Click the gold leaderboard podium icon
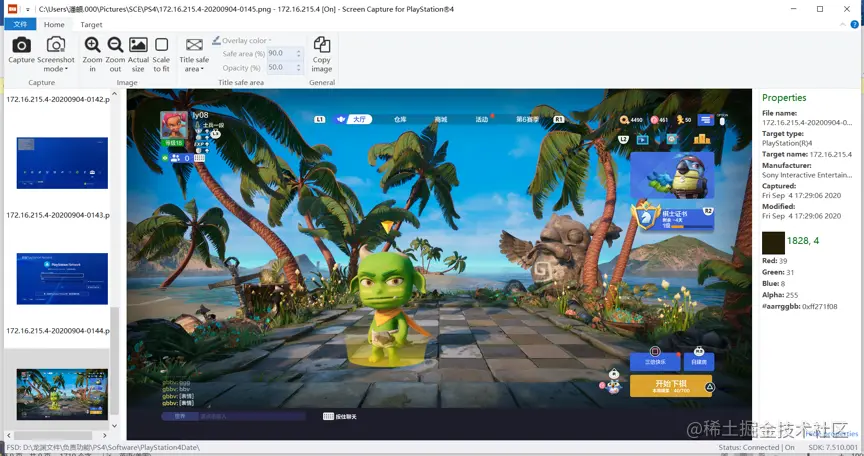 (x=702, y=139)
